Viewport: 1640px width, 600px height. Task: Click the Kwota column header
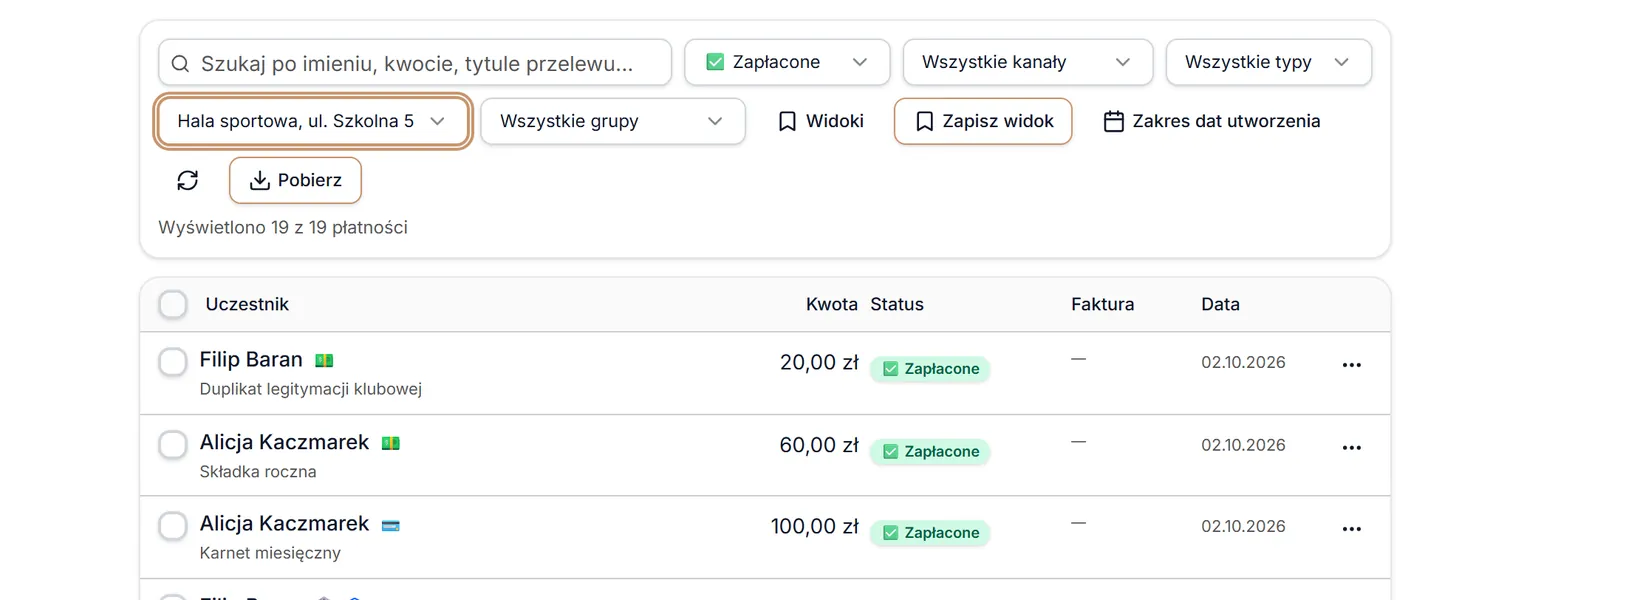[832, 304]
